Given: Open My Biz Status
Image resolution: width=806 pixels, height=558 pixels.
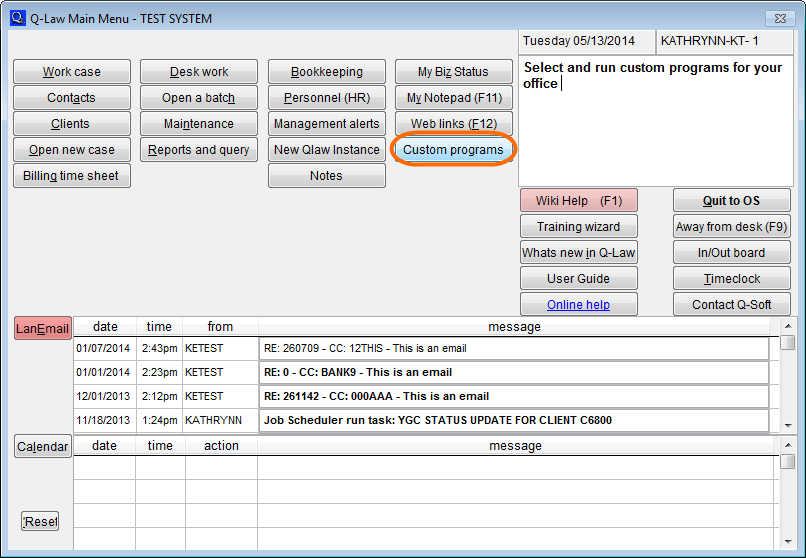Looking at the screenshot, I should tap(453, 71).
